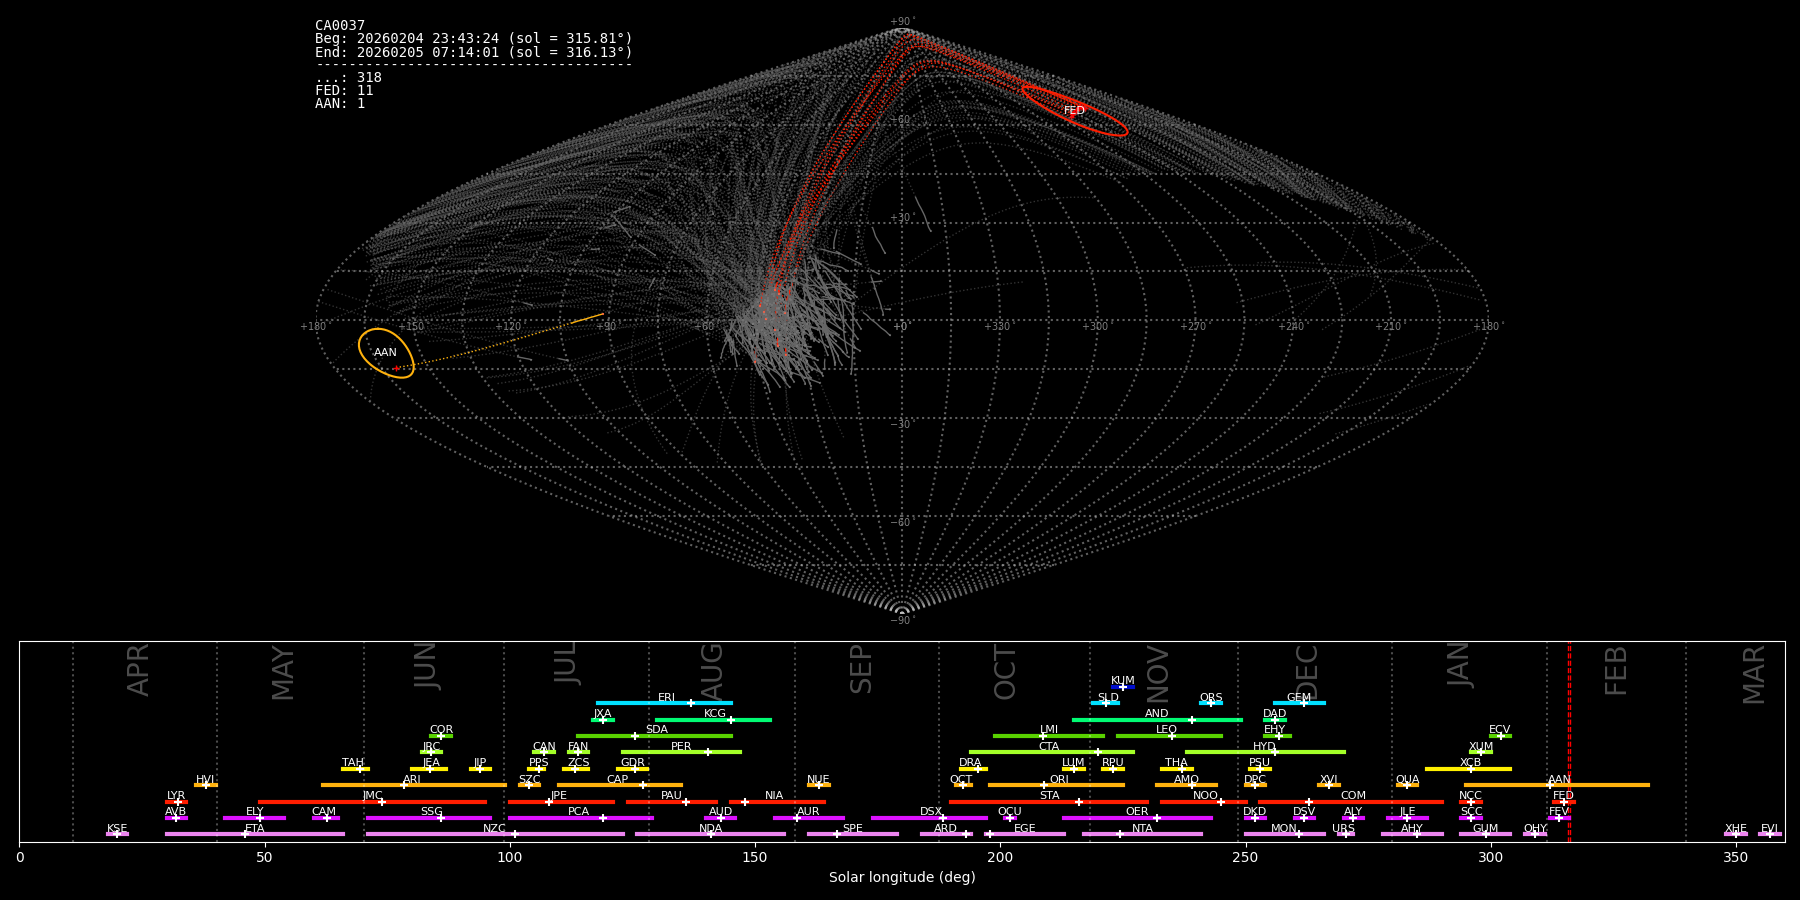Click the green AND shower bar
This screenshot has height=900, width=1800.
(1157, 720)
